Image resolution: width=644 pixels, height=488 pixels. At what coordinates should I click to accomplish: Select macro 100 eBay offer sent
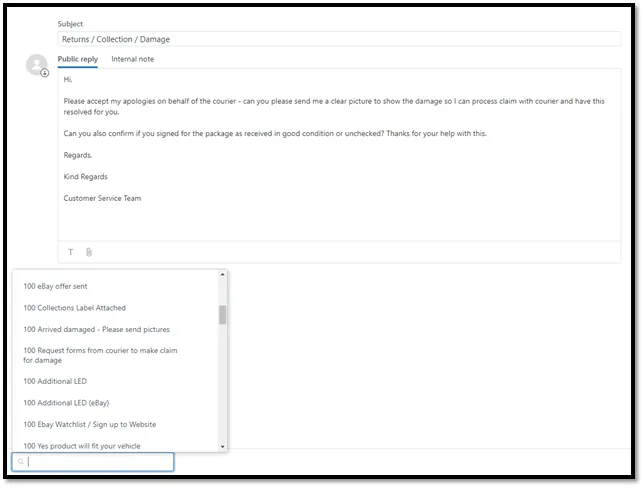click(55, 286)
